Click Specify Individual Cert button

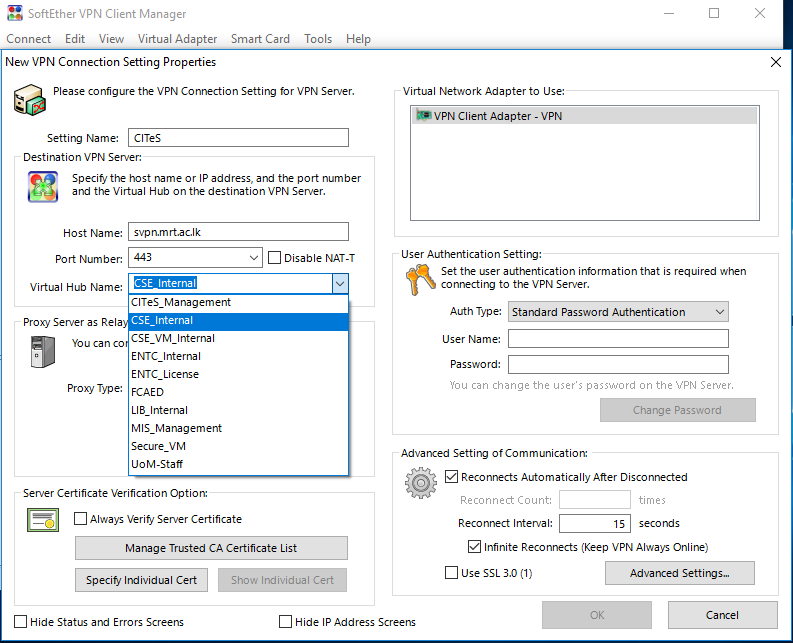141,580
